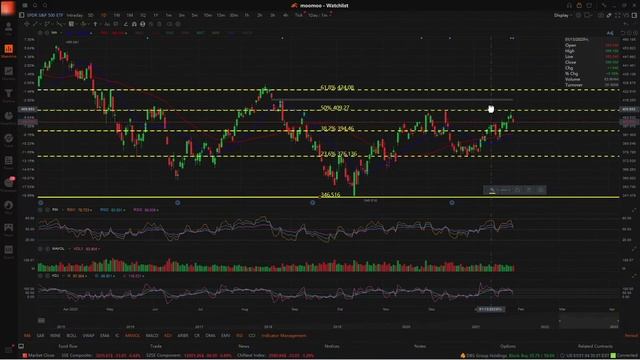The width and height of the screenshot is (640, 360).
Task: Open the MA label dropdown above main chart
Action: point(61,33)
